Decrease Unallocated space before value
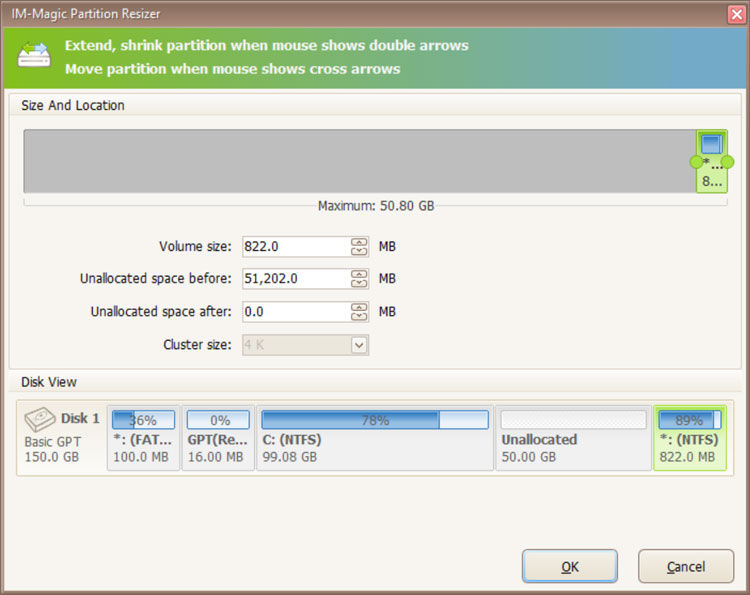This screenshot has height=595, width=750. click(359, 283)
